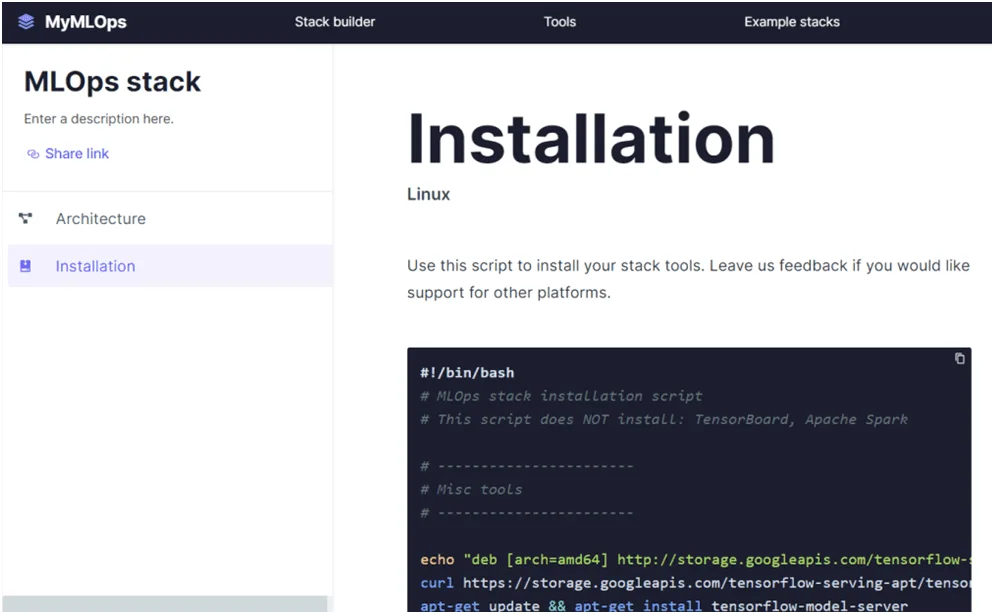Click the Share link text
The width and height of the screenshot is (992, 614).
77,154
